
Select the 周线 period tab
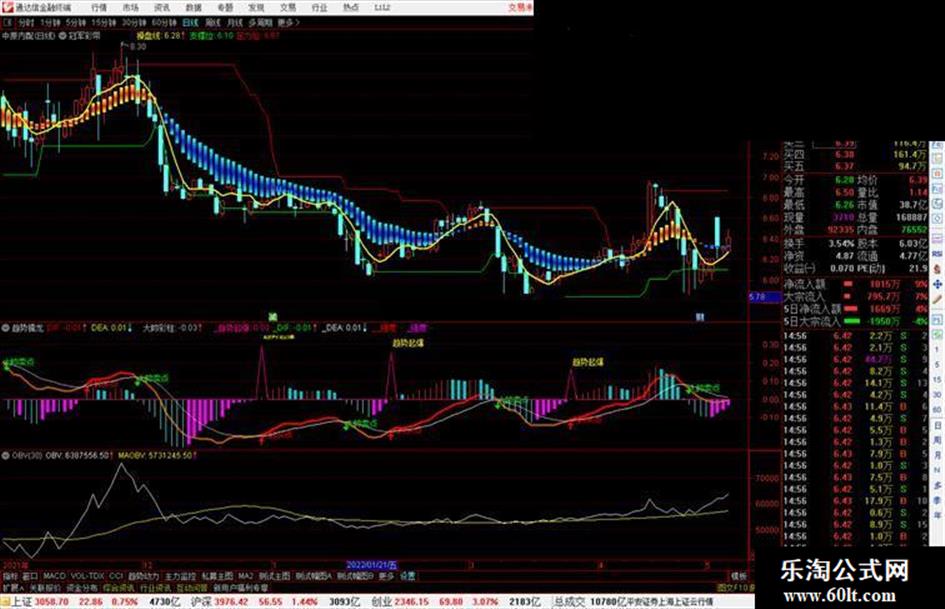click(212, 23)
